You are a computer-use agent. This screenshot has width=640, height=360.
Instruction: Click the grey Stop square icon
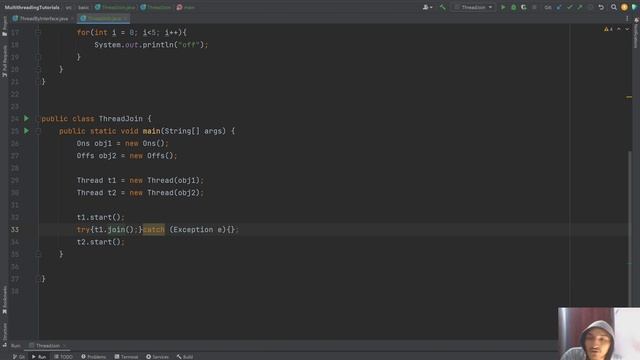(x=534, y=7)
